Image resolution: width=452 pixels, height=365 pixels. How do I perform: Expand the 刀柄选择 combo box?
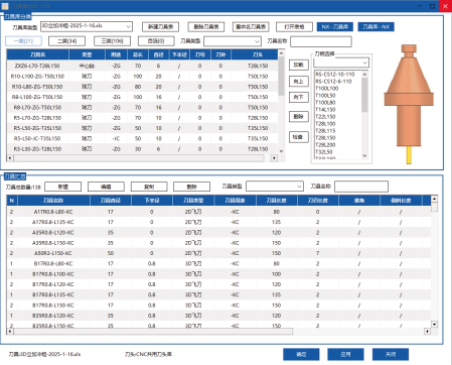point(341,62)
